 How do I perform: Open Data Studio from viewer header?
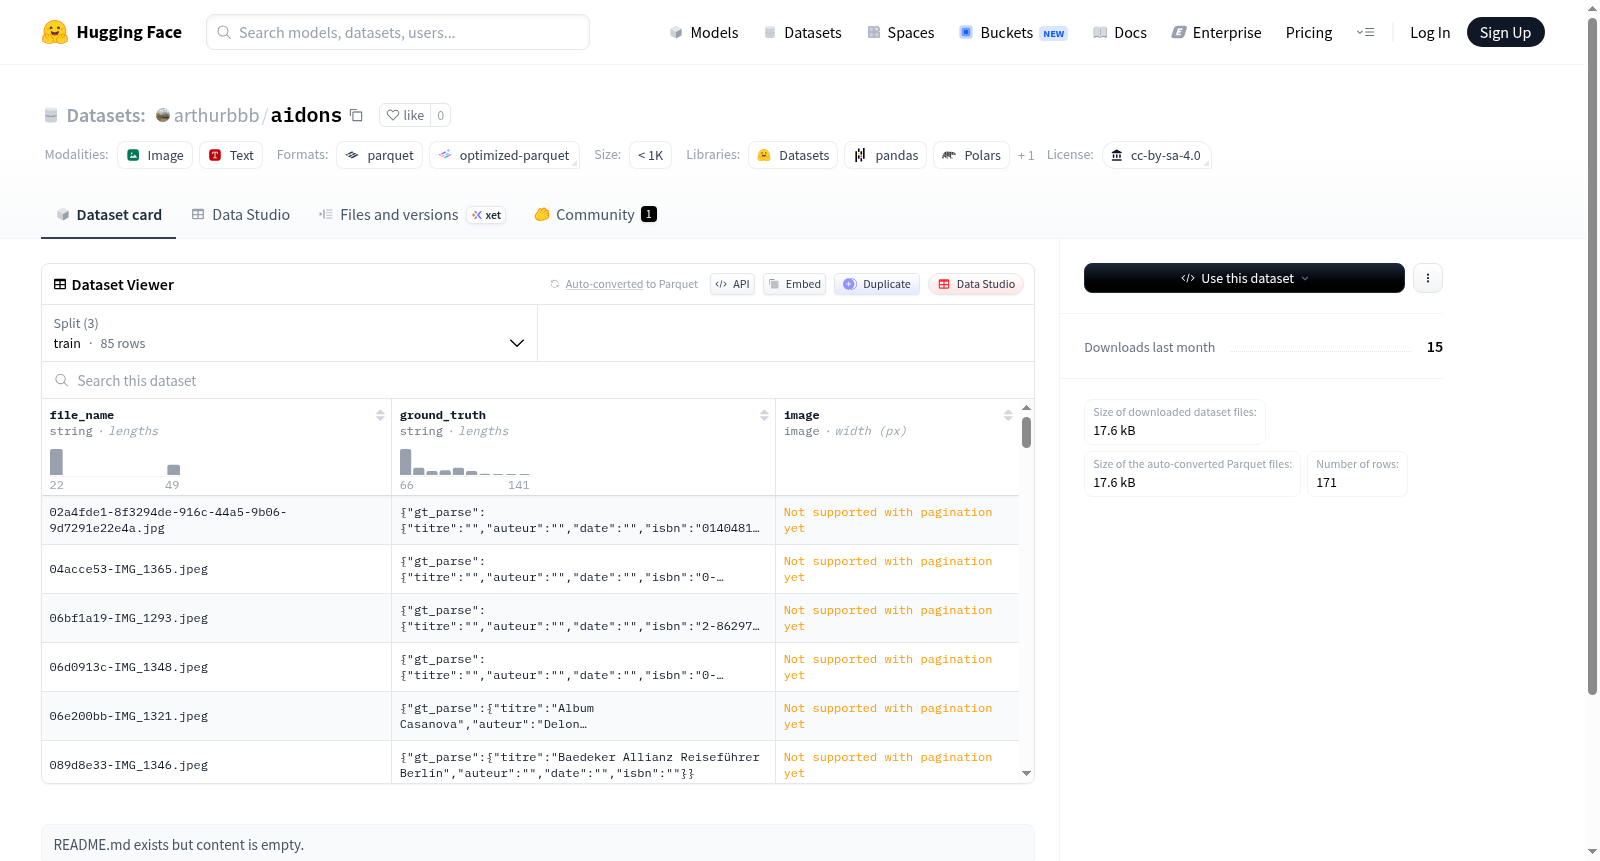[x=976, y=284]
